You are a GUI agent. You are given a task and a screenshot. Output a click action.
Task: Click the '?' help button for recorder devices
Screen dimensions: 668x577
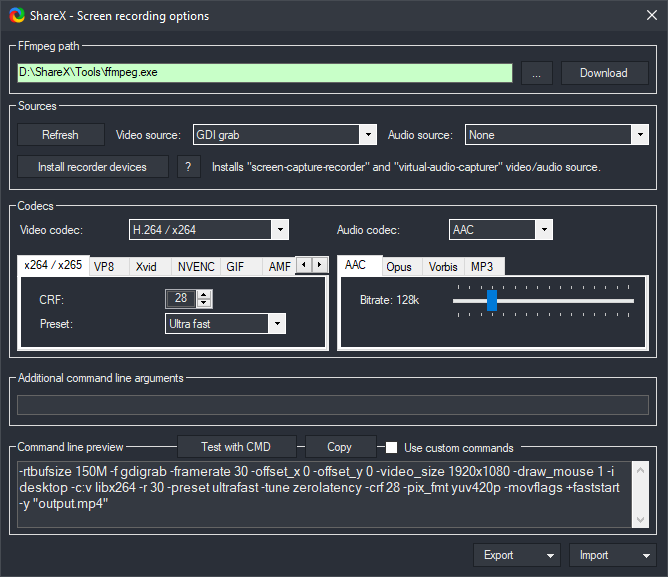pos(188,167)
